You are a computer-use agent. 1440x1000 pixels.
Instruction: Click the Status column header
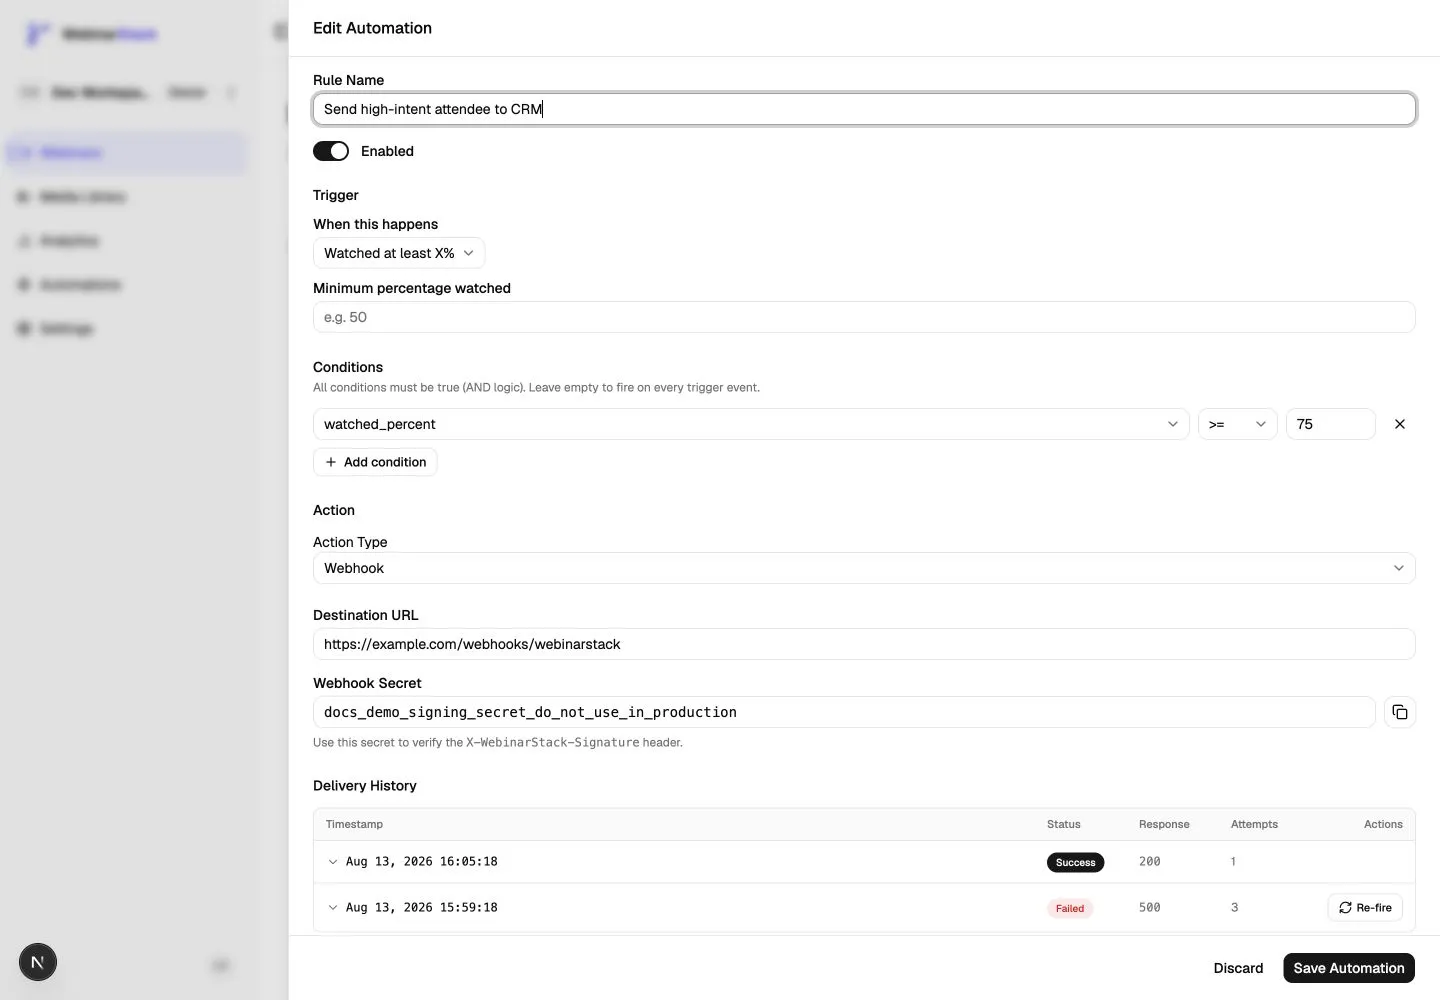point(1063,824)
